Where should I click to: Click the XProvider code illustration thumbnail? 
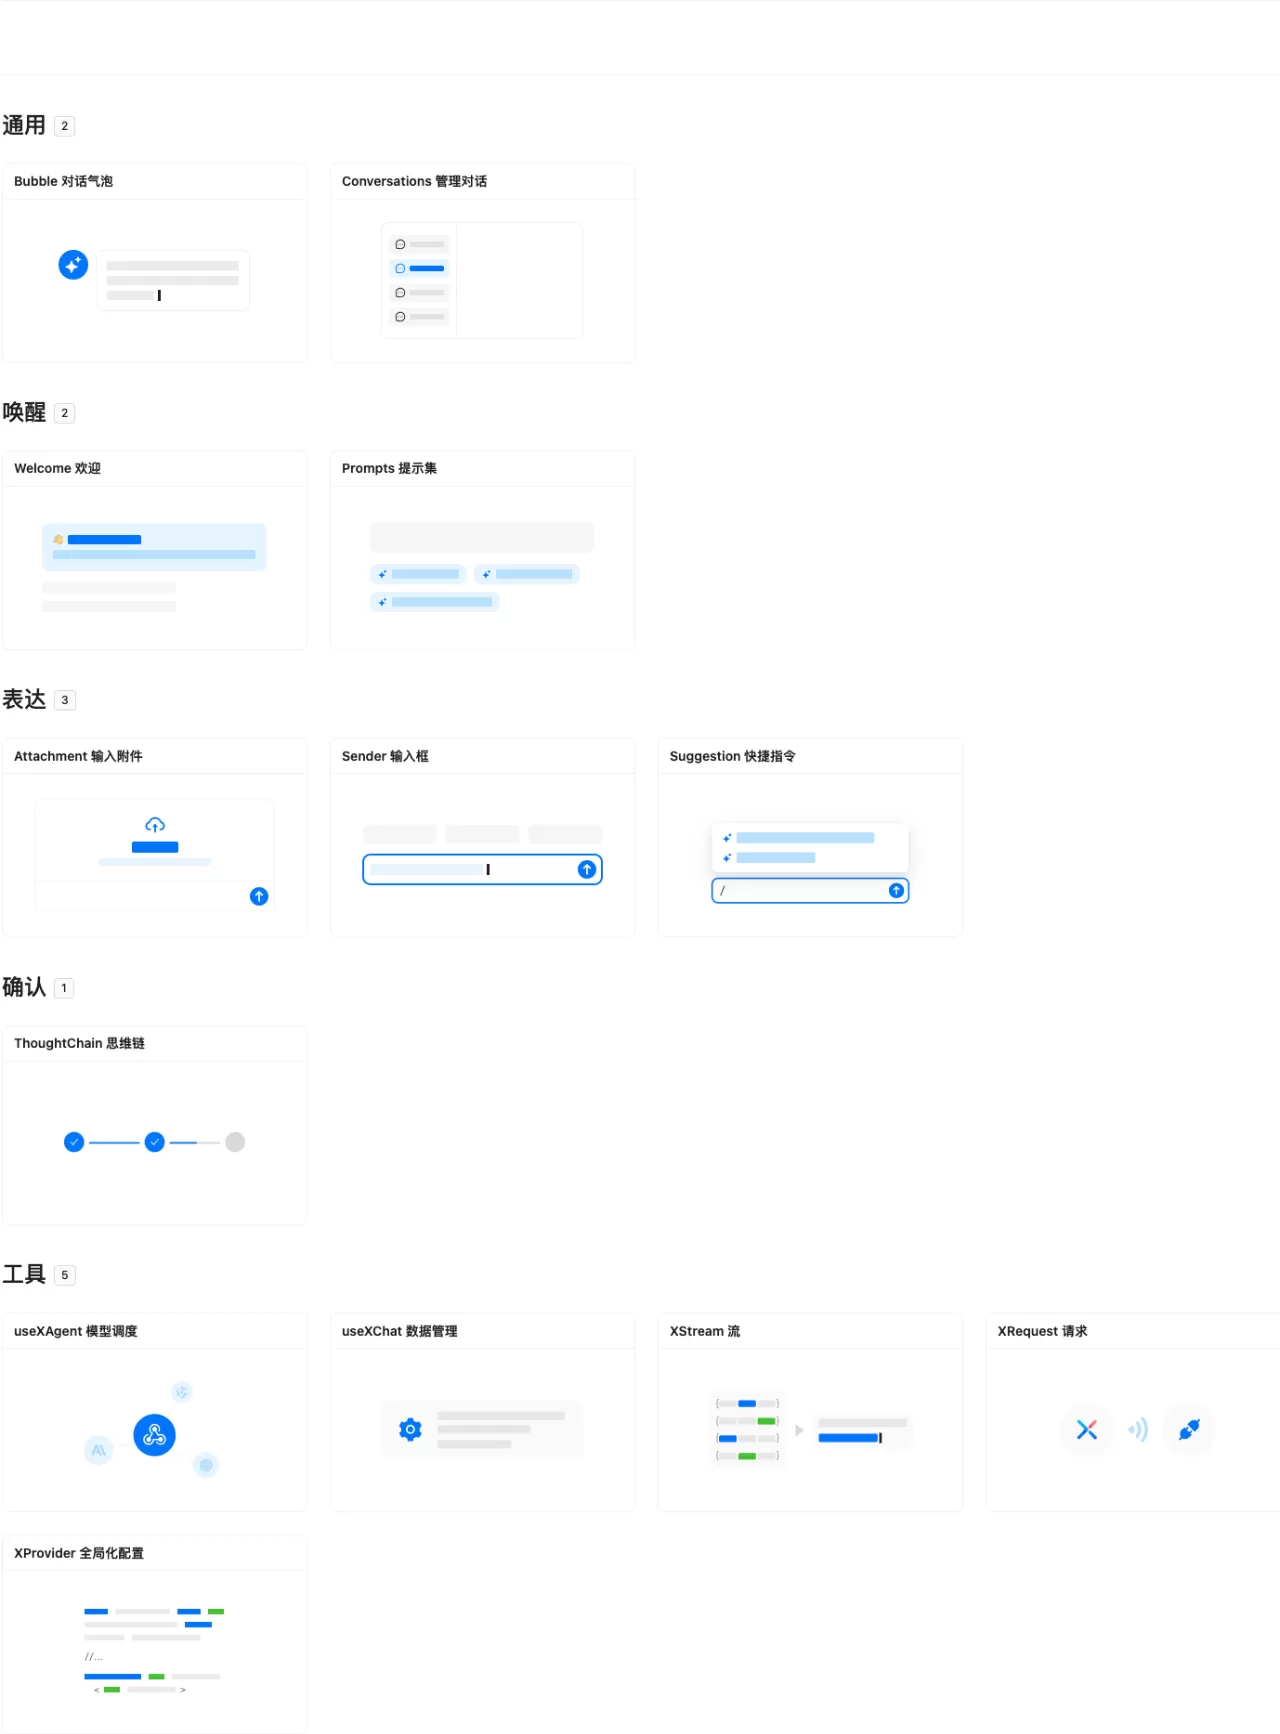155,1650
